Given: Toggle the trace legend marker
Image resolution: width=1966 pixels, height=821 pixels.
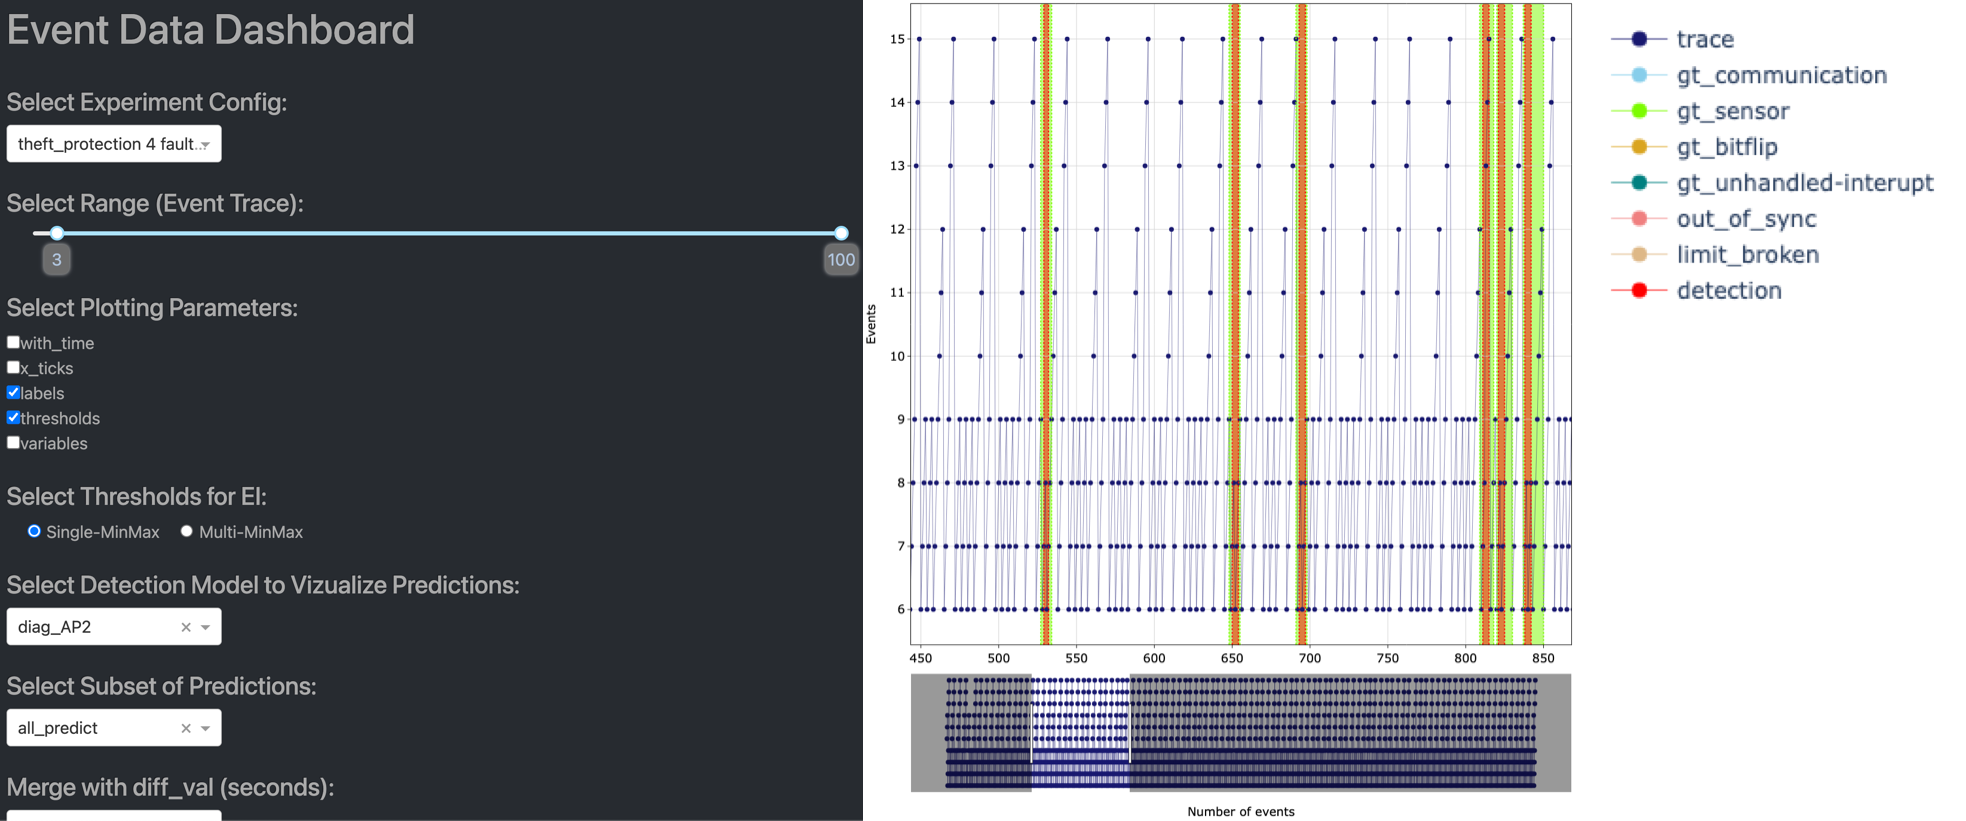Looking at the screenshot, I should [x=1639, y=39].
